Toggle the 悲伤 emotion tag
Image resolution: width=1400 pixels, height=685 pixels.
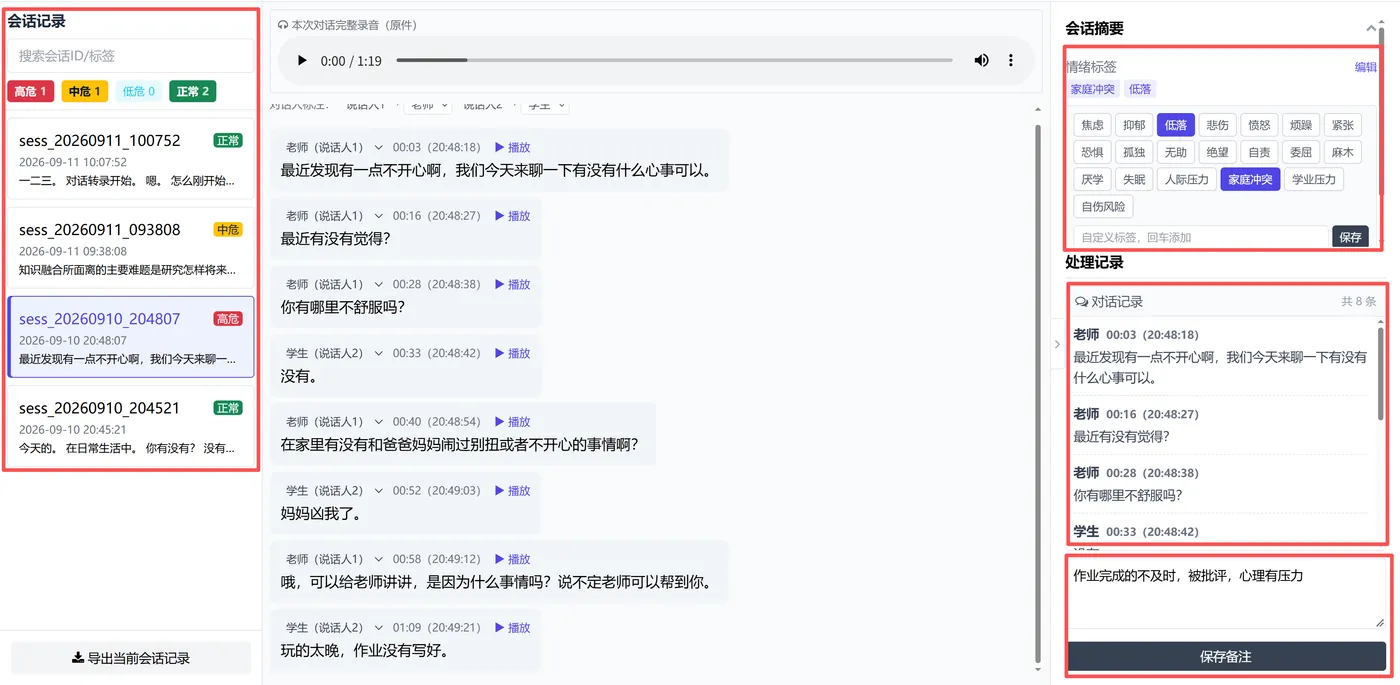tap(1217, 125)
